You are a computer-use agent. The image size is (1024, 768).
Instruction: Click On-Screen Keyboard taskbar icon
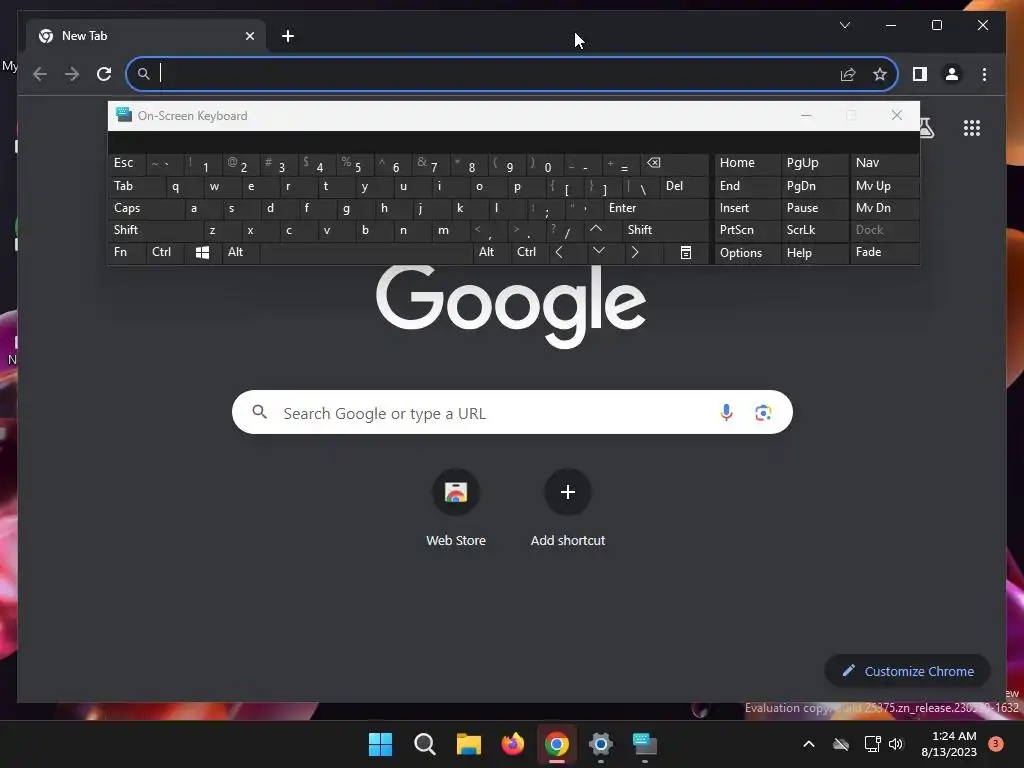645,744
